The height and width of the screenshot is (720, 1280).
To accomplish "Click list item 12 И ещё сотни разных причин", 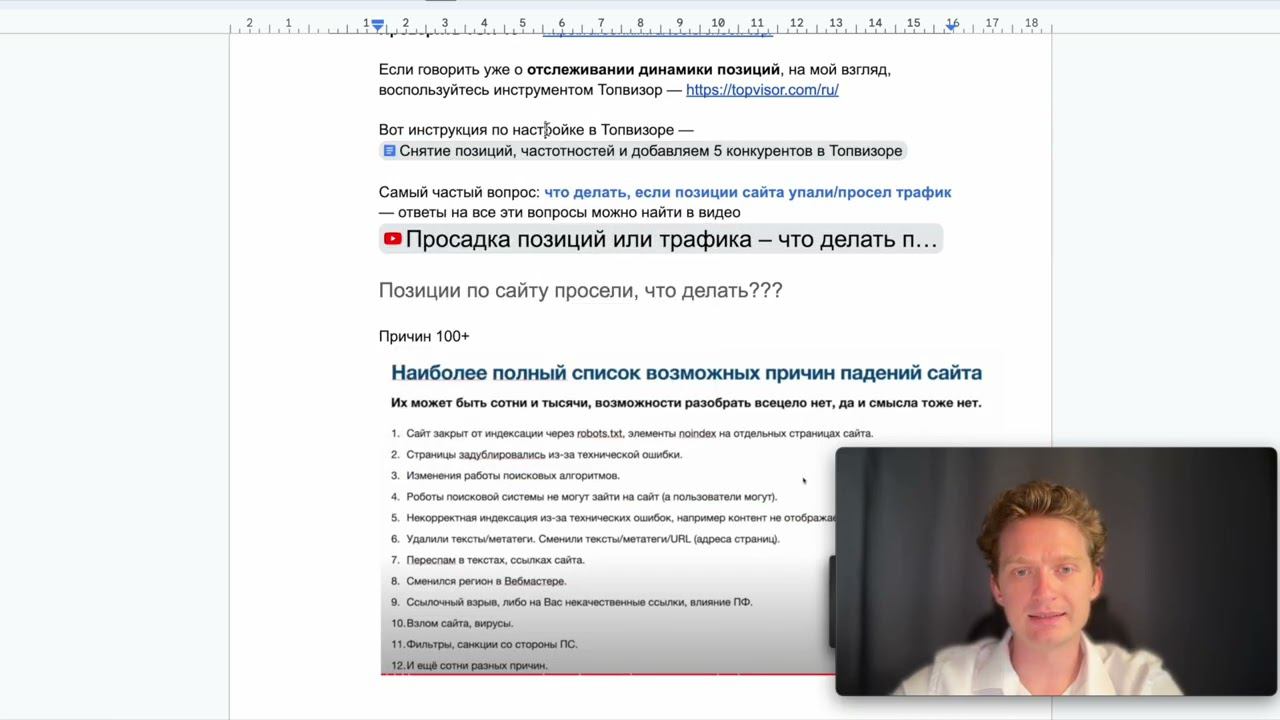I will click(x=469, y=665).
